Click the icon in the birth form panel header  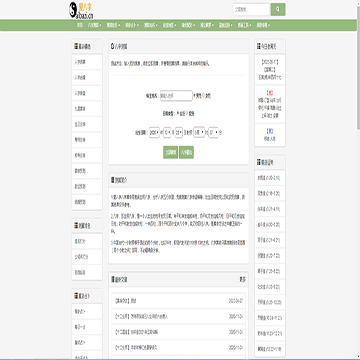coord(112,47)
